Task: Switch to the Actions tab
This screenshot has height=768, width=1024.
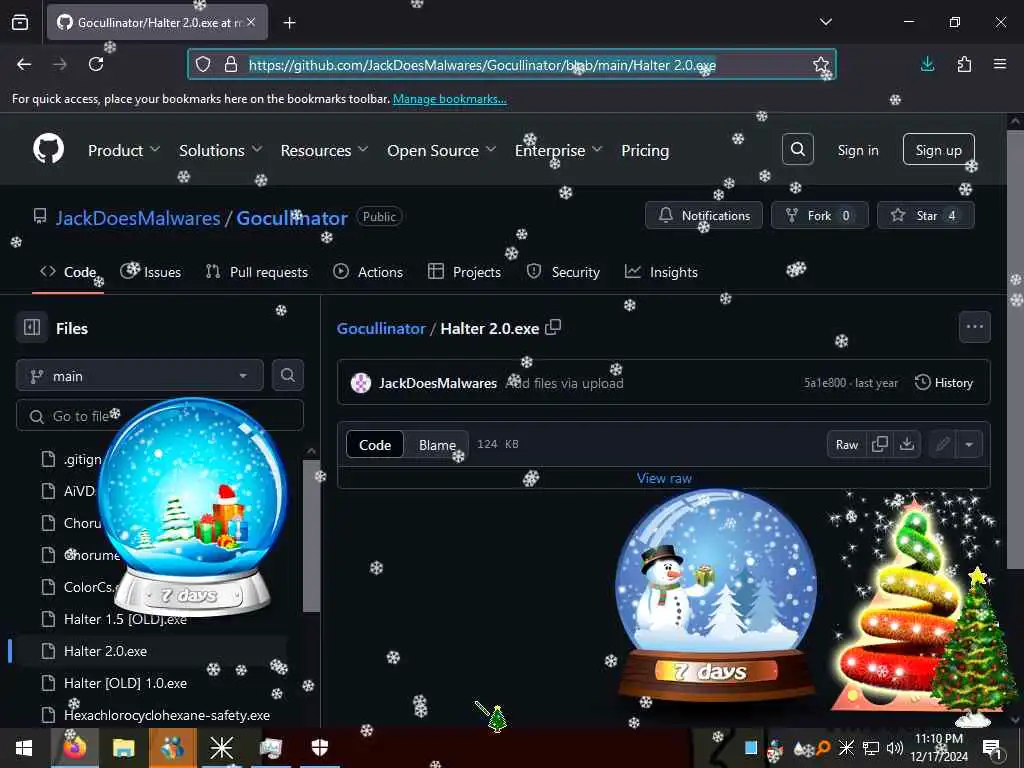Action: [368, 272]
